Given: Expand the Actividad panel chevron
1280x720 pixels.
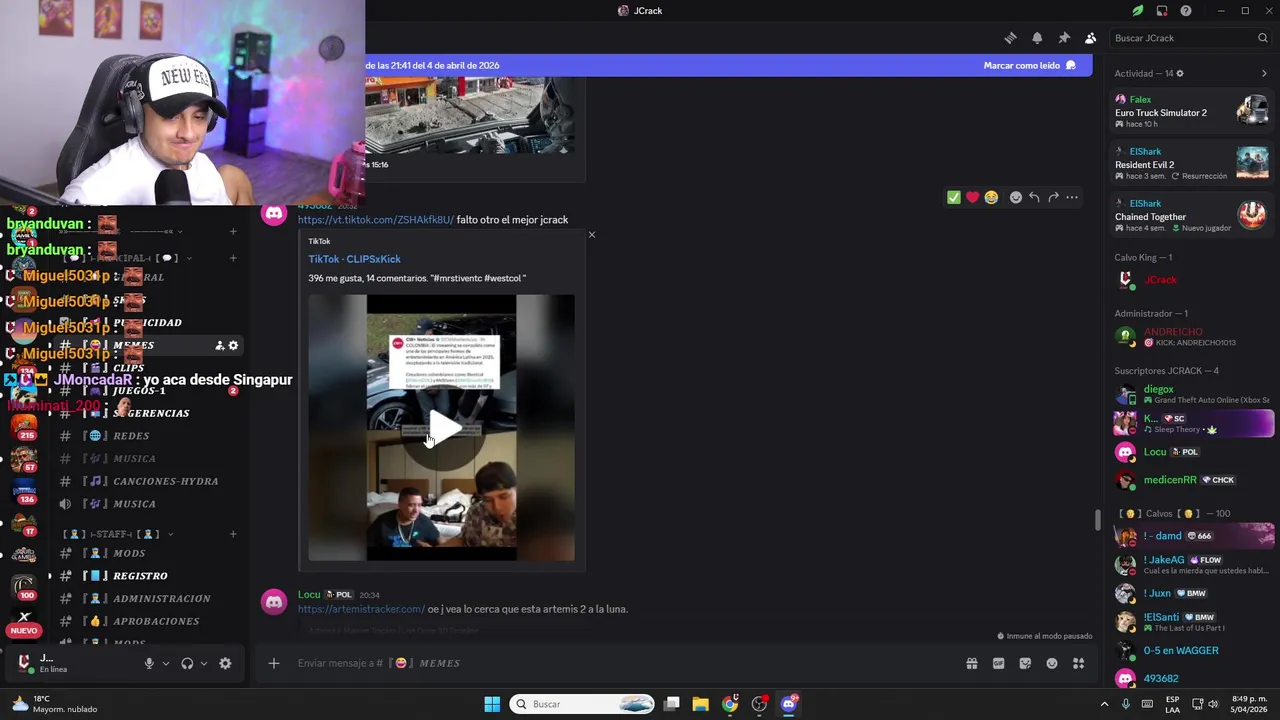Looking at the screenshot, I should [x=1264, y=73].
